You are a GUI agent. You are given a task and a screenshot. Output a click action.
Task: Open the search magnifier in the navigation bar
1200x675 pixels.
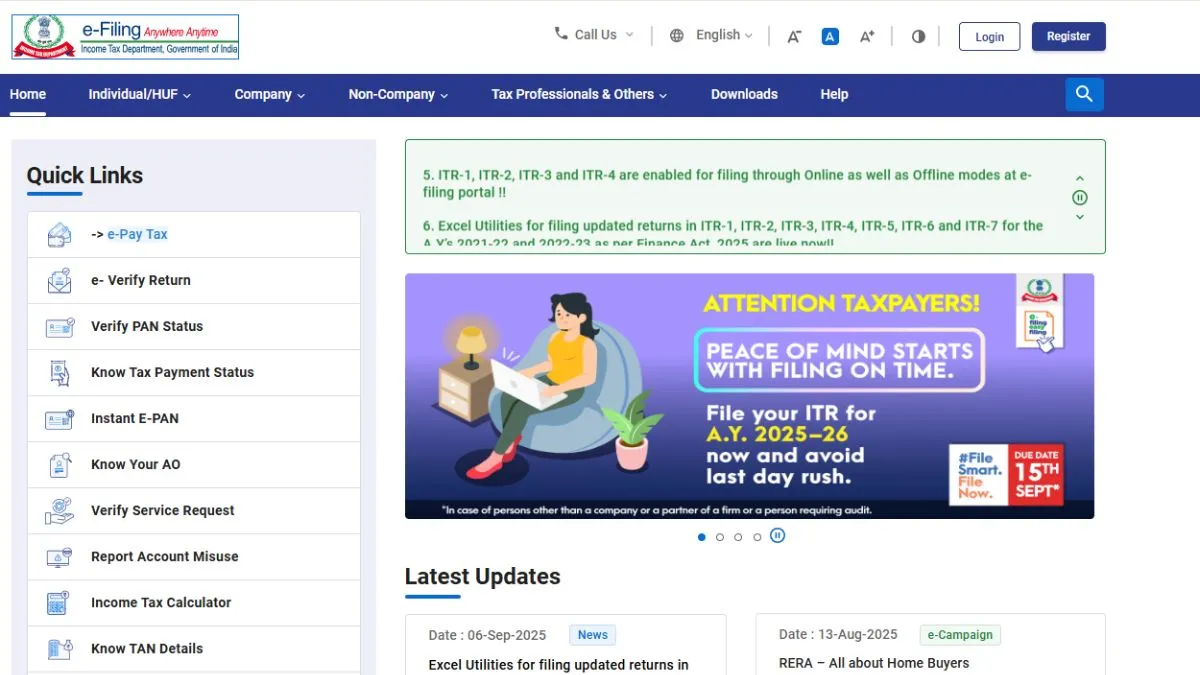click(1084, 93)
